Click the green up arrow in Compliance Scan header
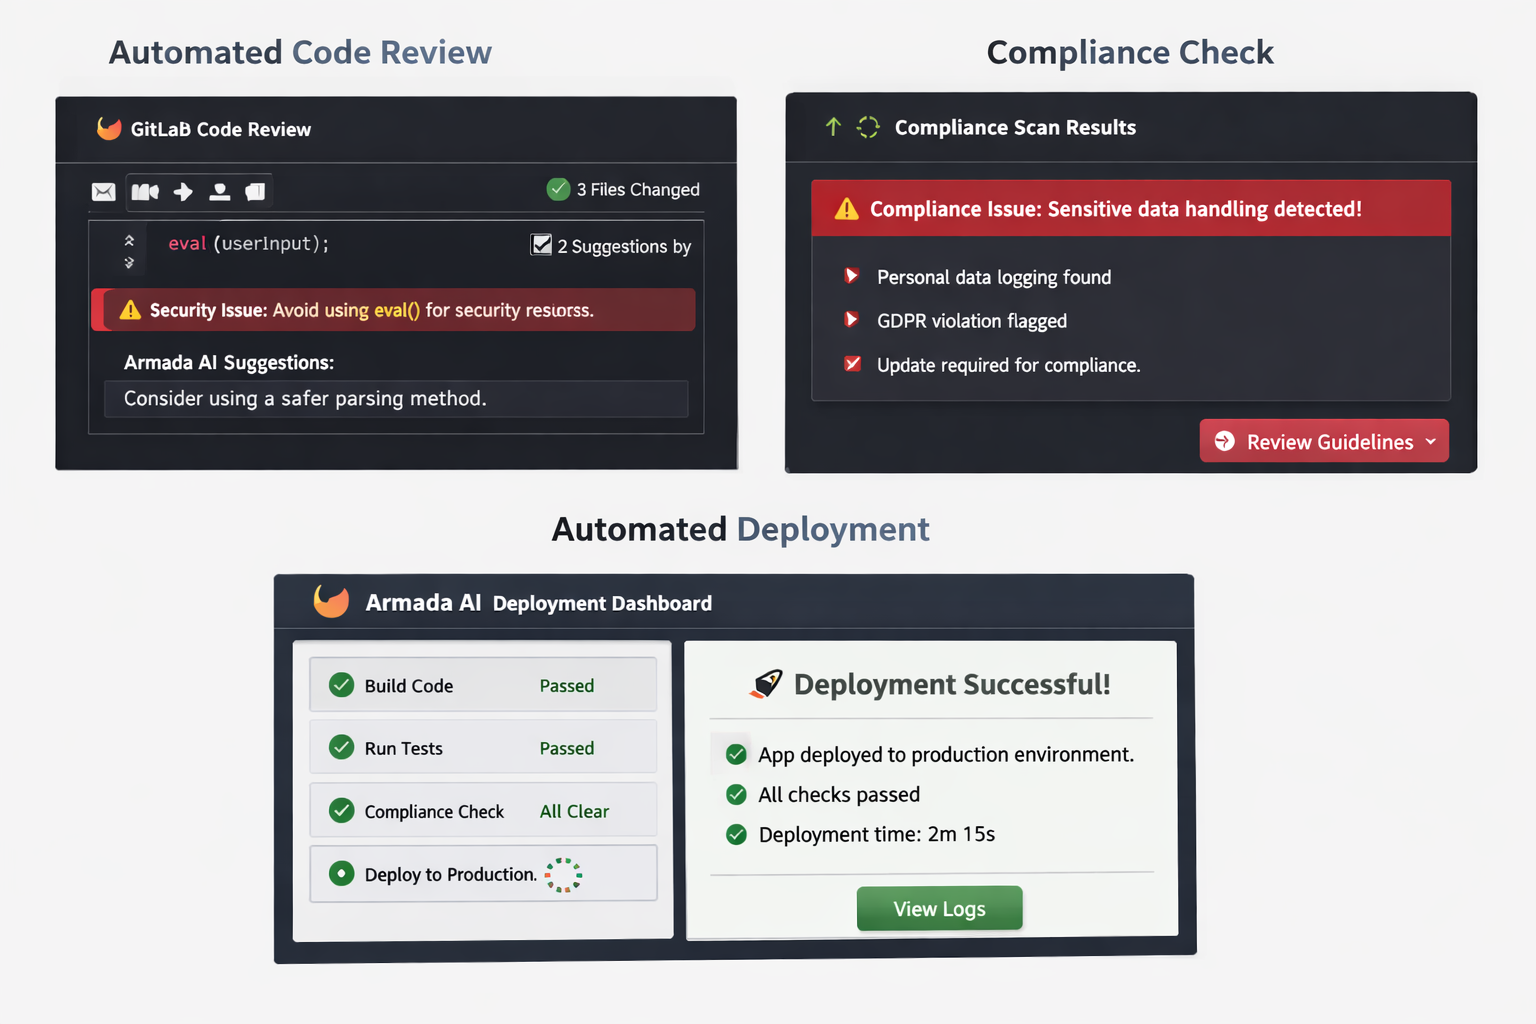 point(833,127)
